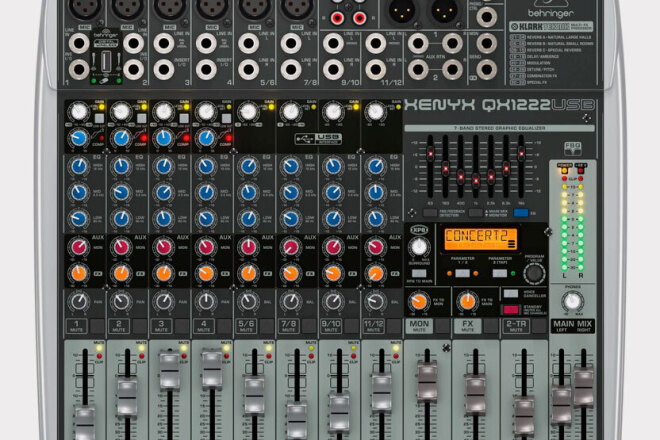Viewport: 660px width, 440px height.
Task: Adjust the channel 9/10 BAL knob
Action: 333,302
